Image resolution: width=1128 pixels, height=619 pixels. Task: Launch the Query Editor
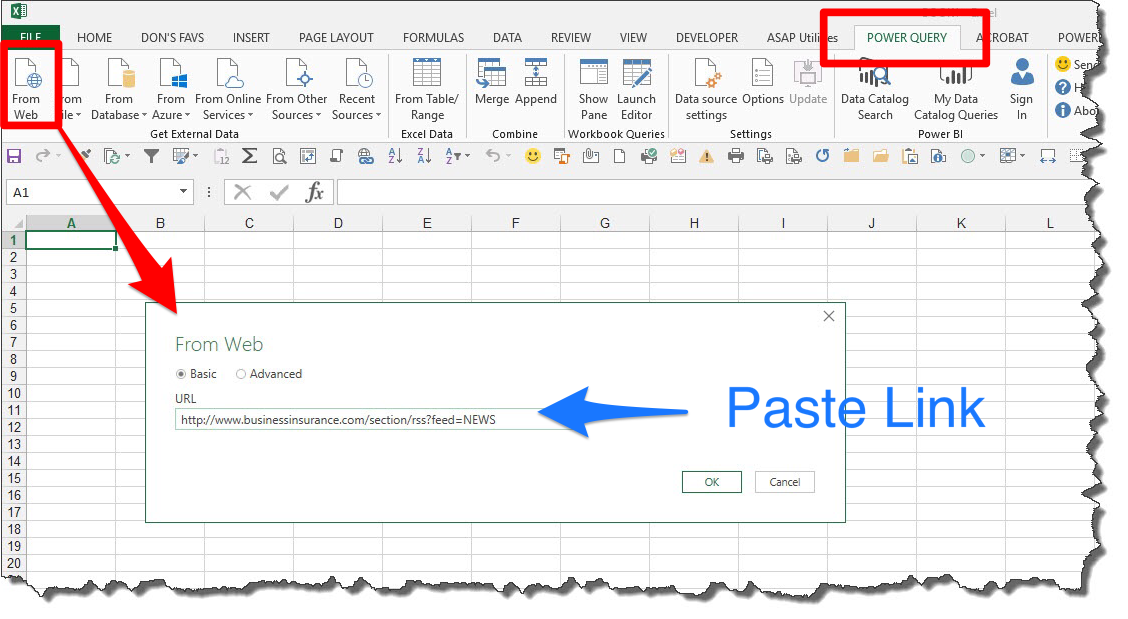coord(637,88)
